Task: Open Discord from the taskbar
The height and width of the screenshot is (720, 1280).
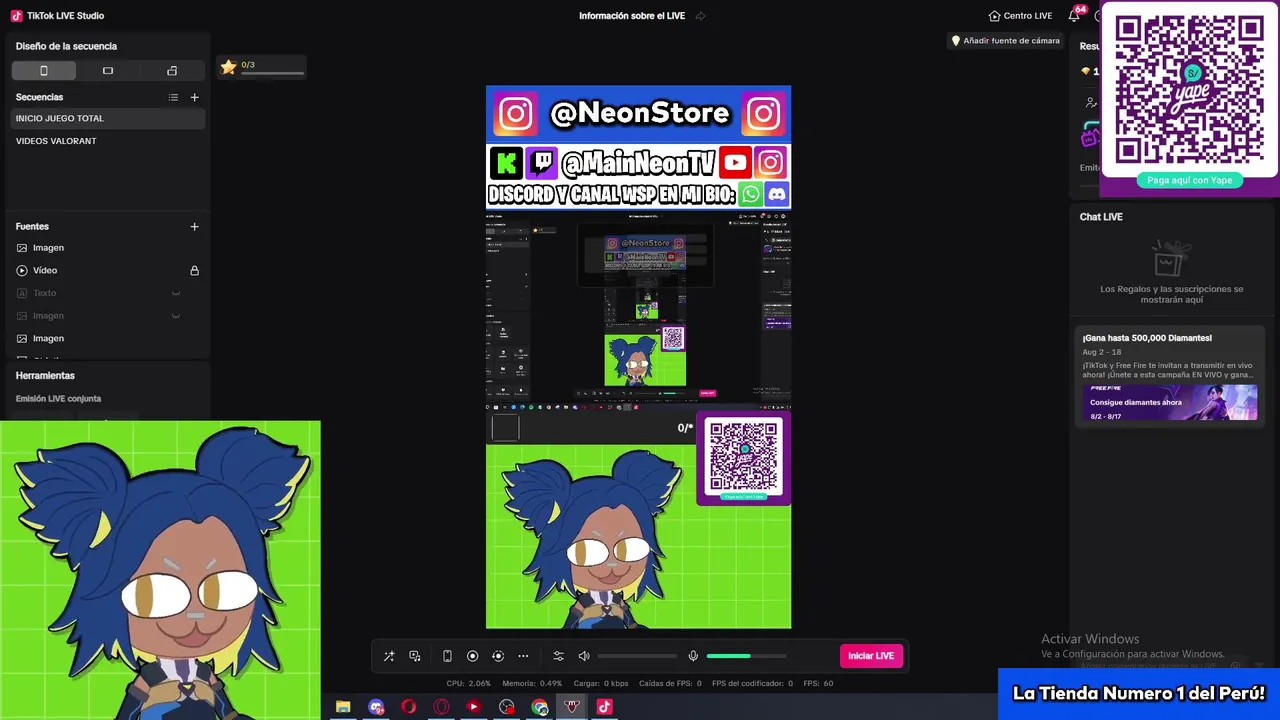Action: [x=376, y=707]
